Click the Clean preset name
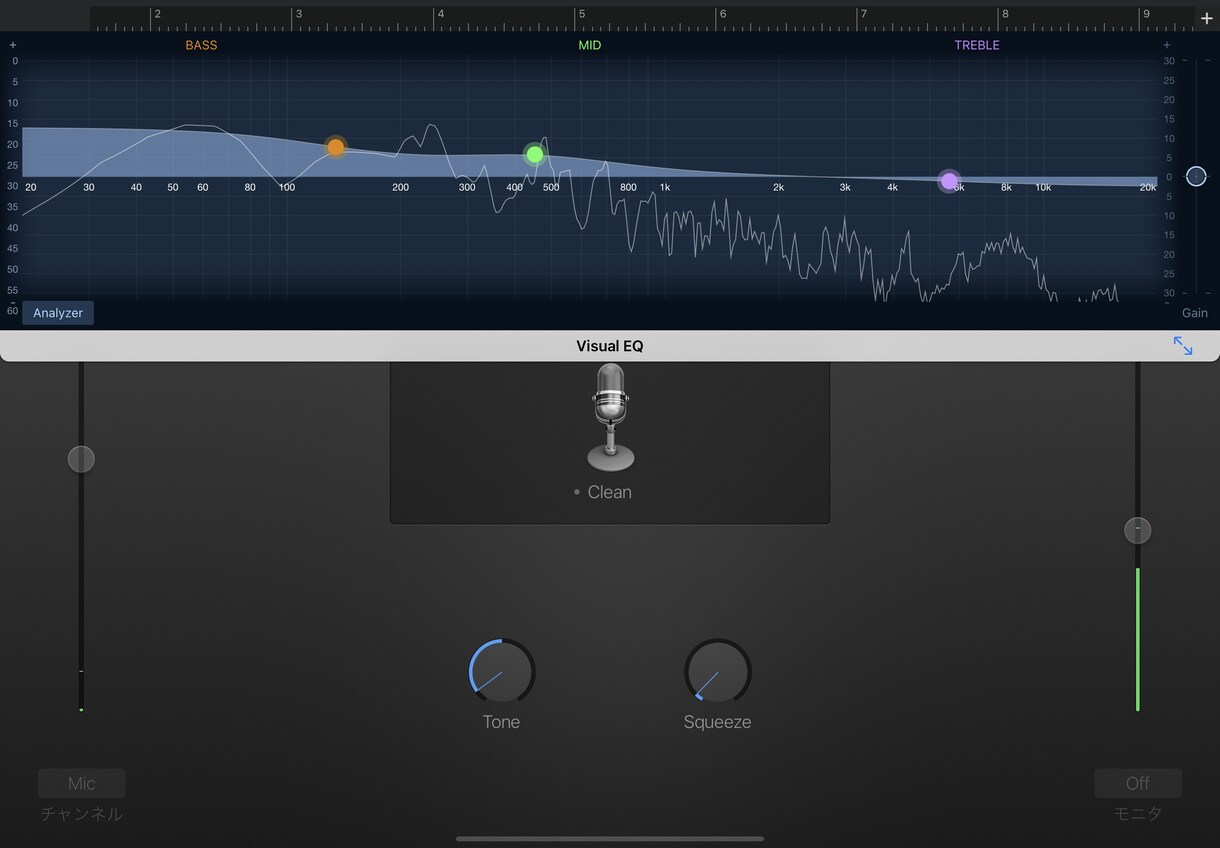This screenshot has width=1220, height=848. click(609, 492)
